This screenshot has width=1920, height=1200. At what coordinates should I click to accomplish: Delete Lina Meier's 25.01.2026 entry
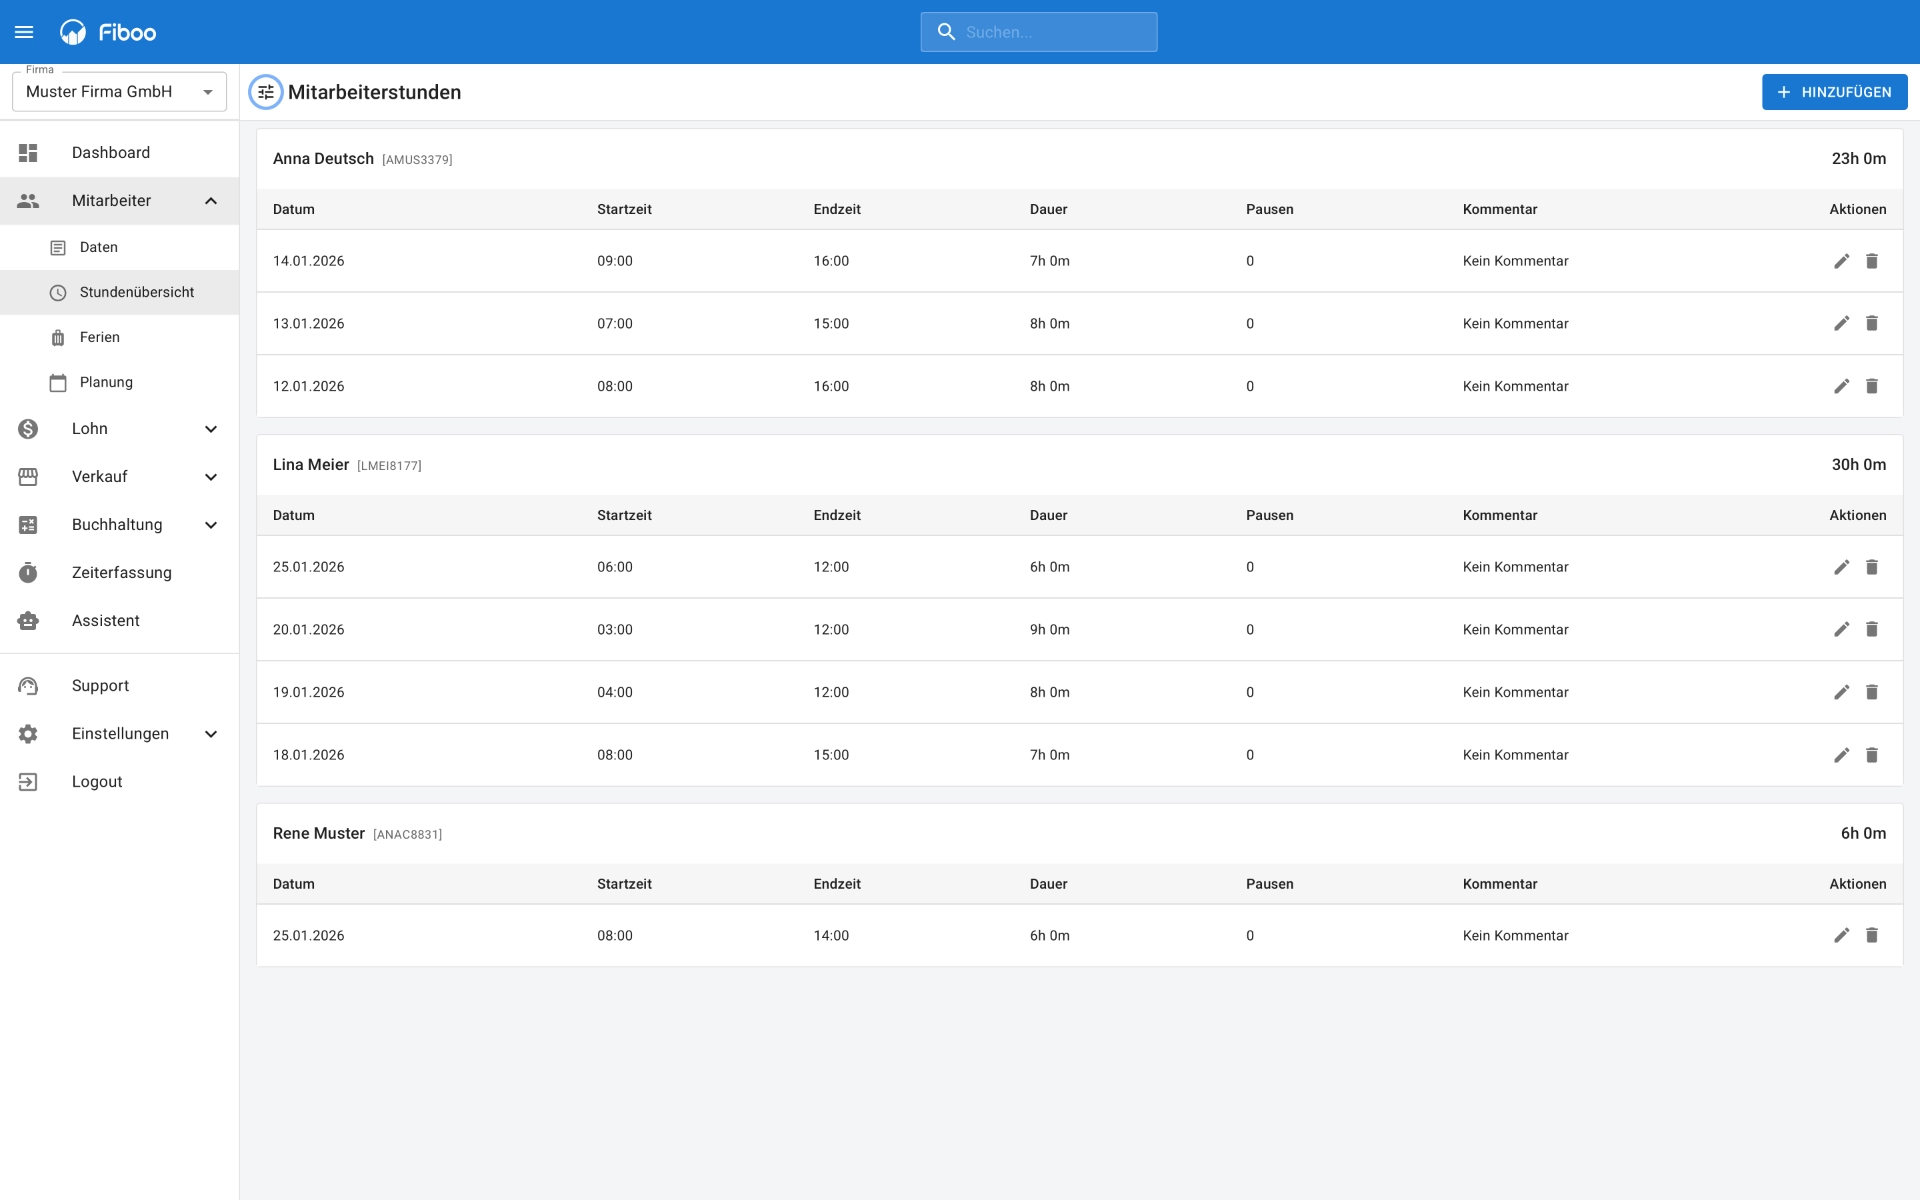(1872, 567)
